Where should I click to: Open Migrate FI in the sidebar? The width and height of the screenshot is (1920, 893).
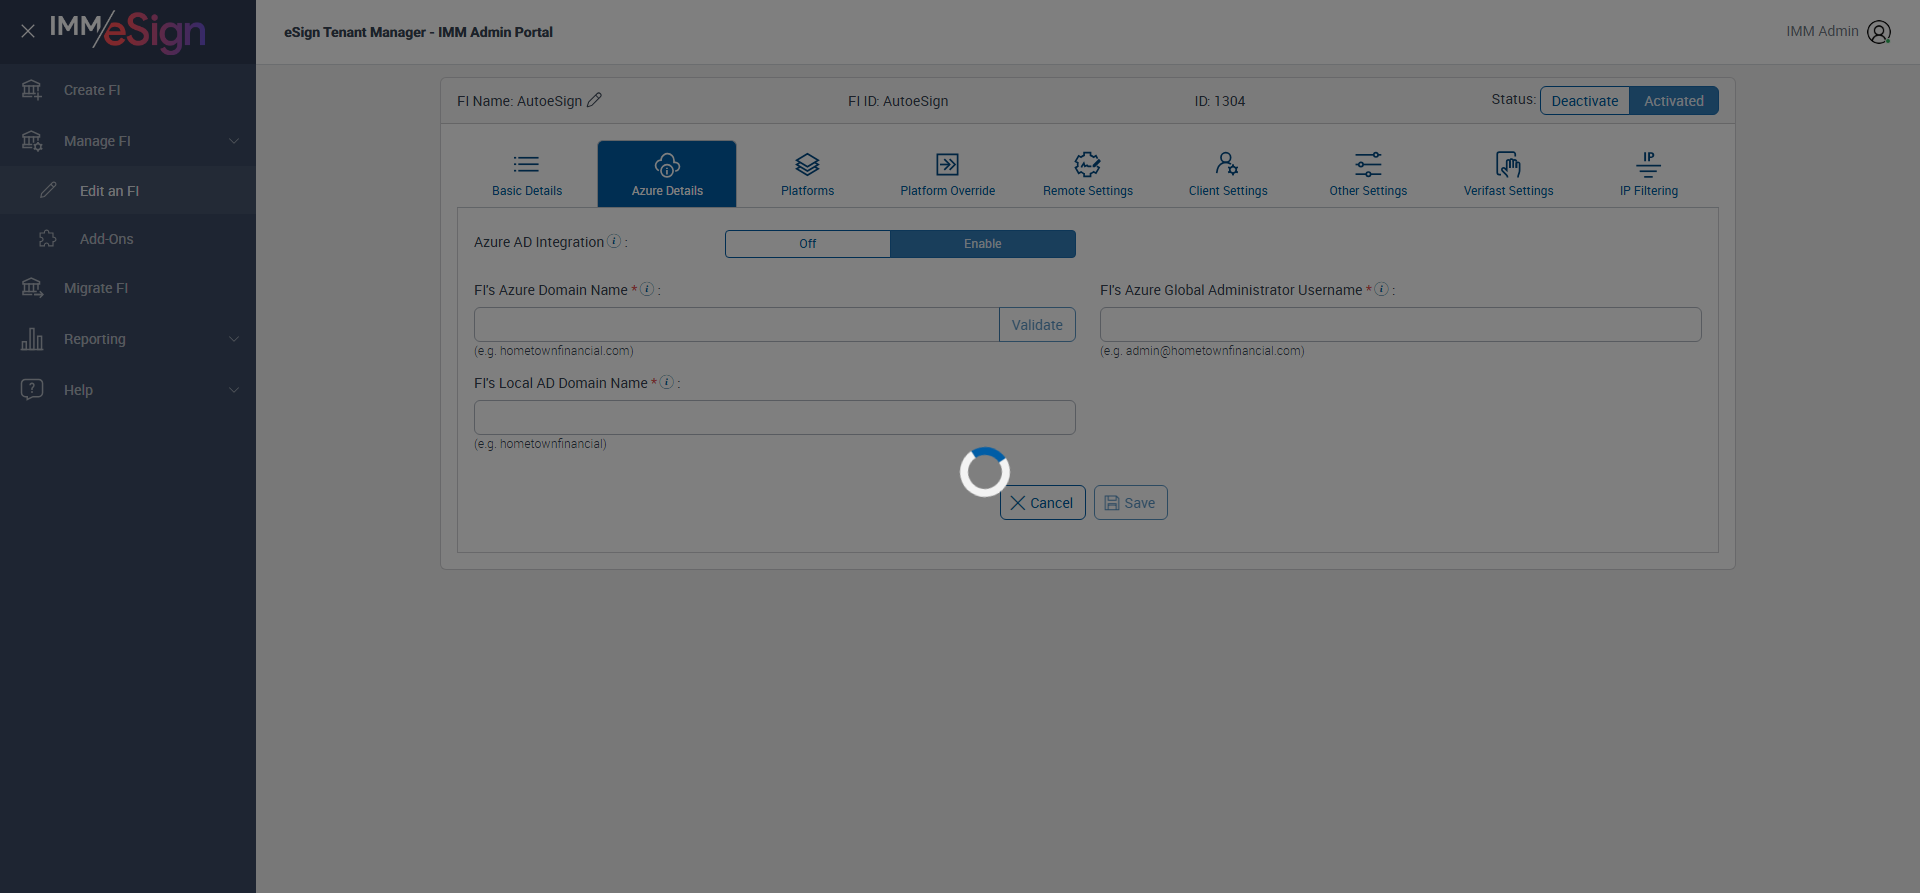[x=128, y=288]
